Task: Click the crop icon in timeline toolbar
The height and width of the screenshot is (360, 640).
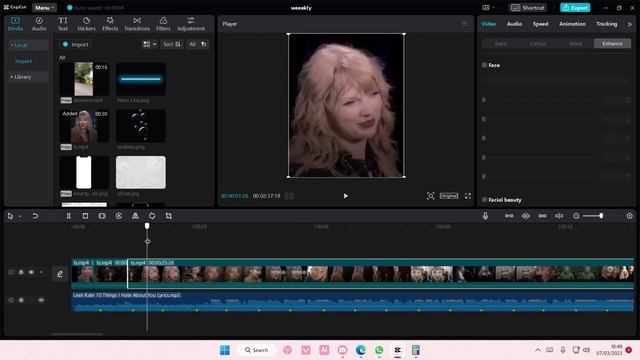Action: 169,216
